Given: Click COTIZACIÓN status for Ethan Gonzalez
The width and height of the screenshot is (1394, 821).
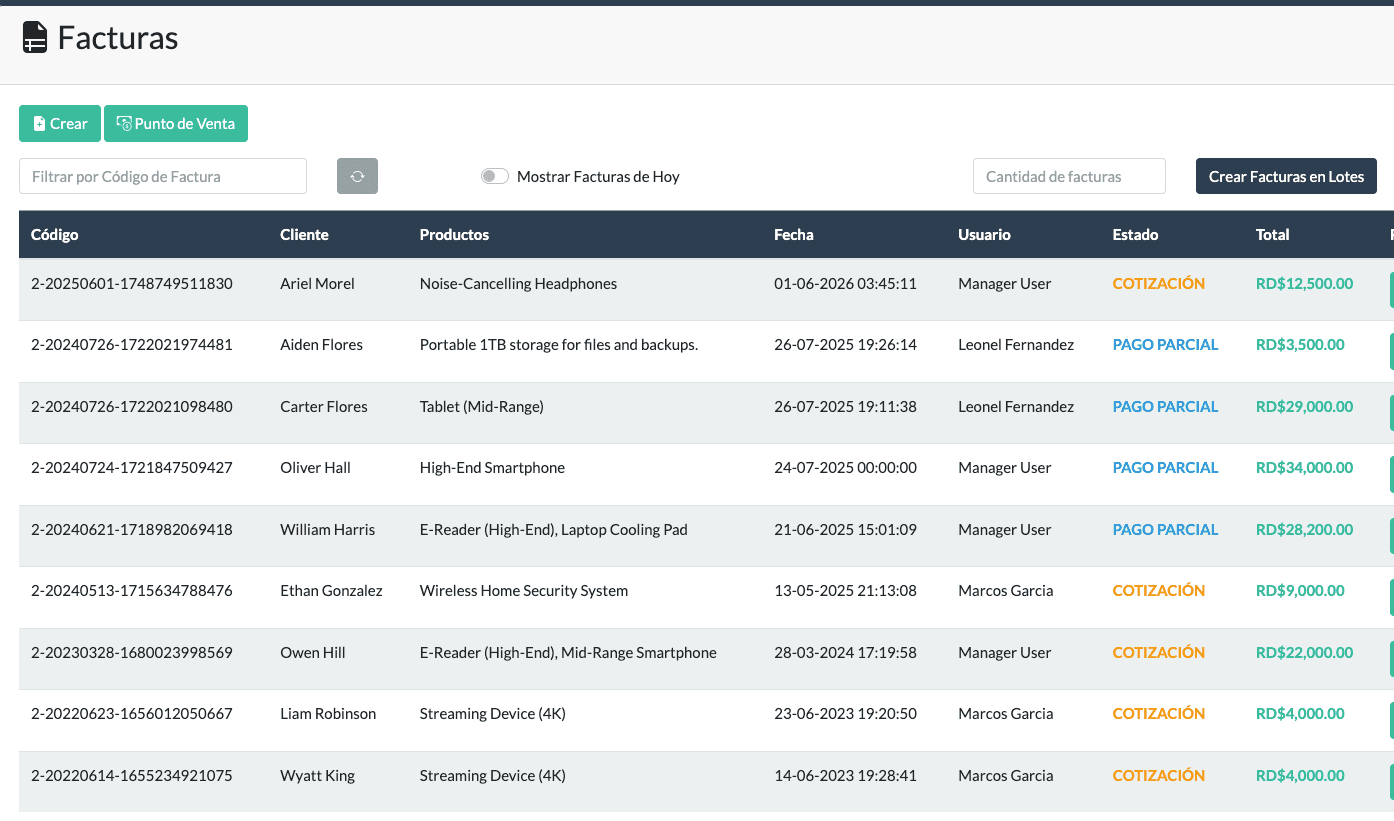Looking at the screenshot, I should pos(1158,591).
